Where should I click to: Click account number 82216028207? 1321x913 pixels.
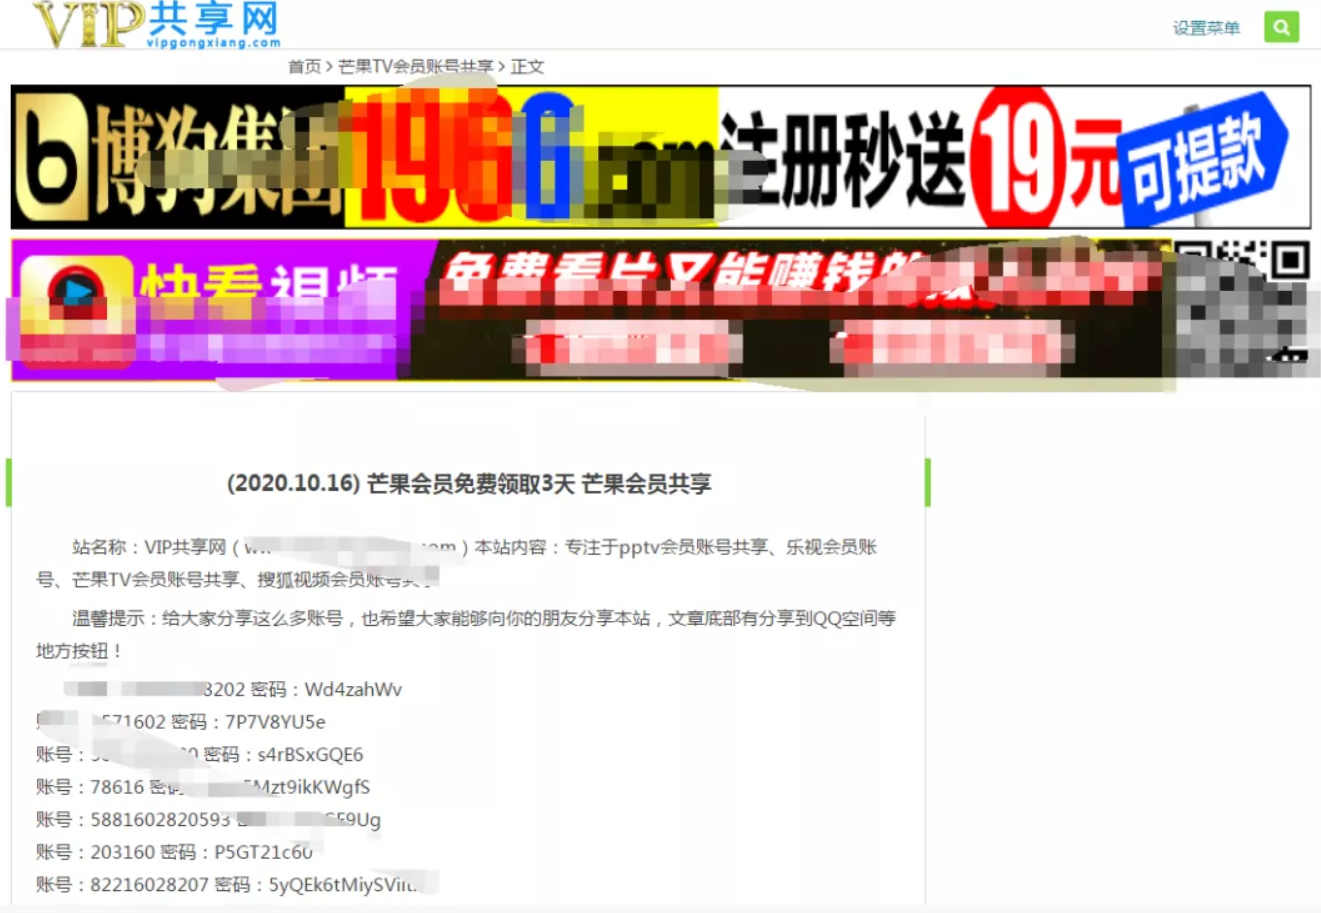click(x=149, y=885)
